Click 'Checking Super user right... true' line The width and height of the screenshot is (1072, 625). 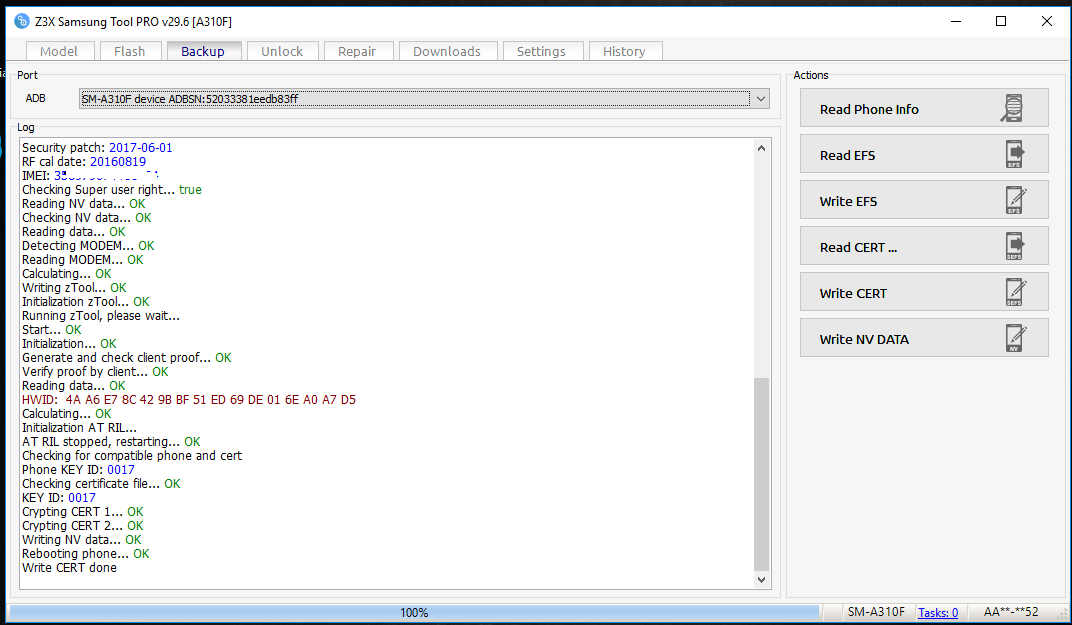[x=111, y=189]
